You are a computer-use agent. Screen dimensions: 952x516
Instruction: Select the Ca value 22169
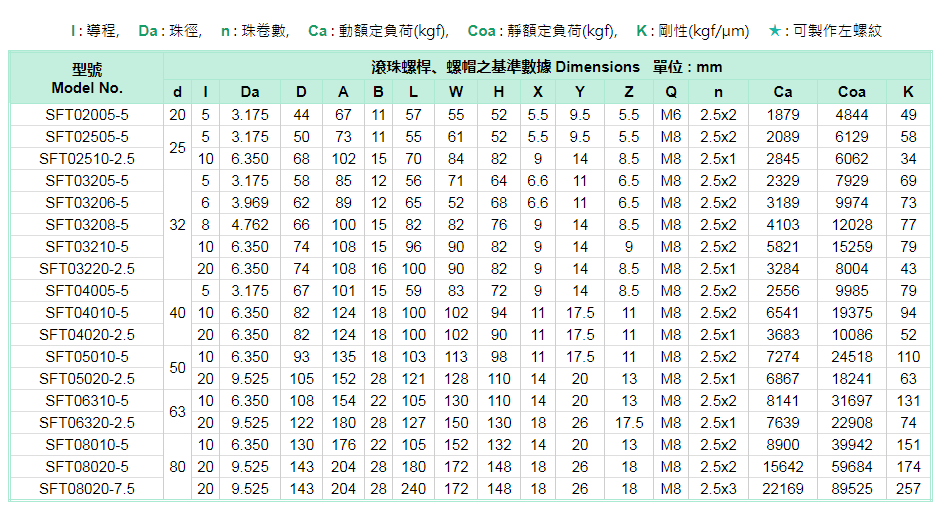pos(783,489)
